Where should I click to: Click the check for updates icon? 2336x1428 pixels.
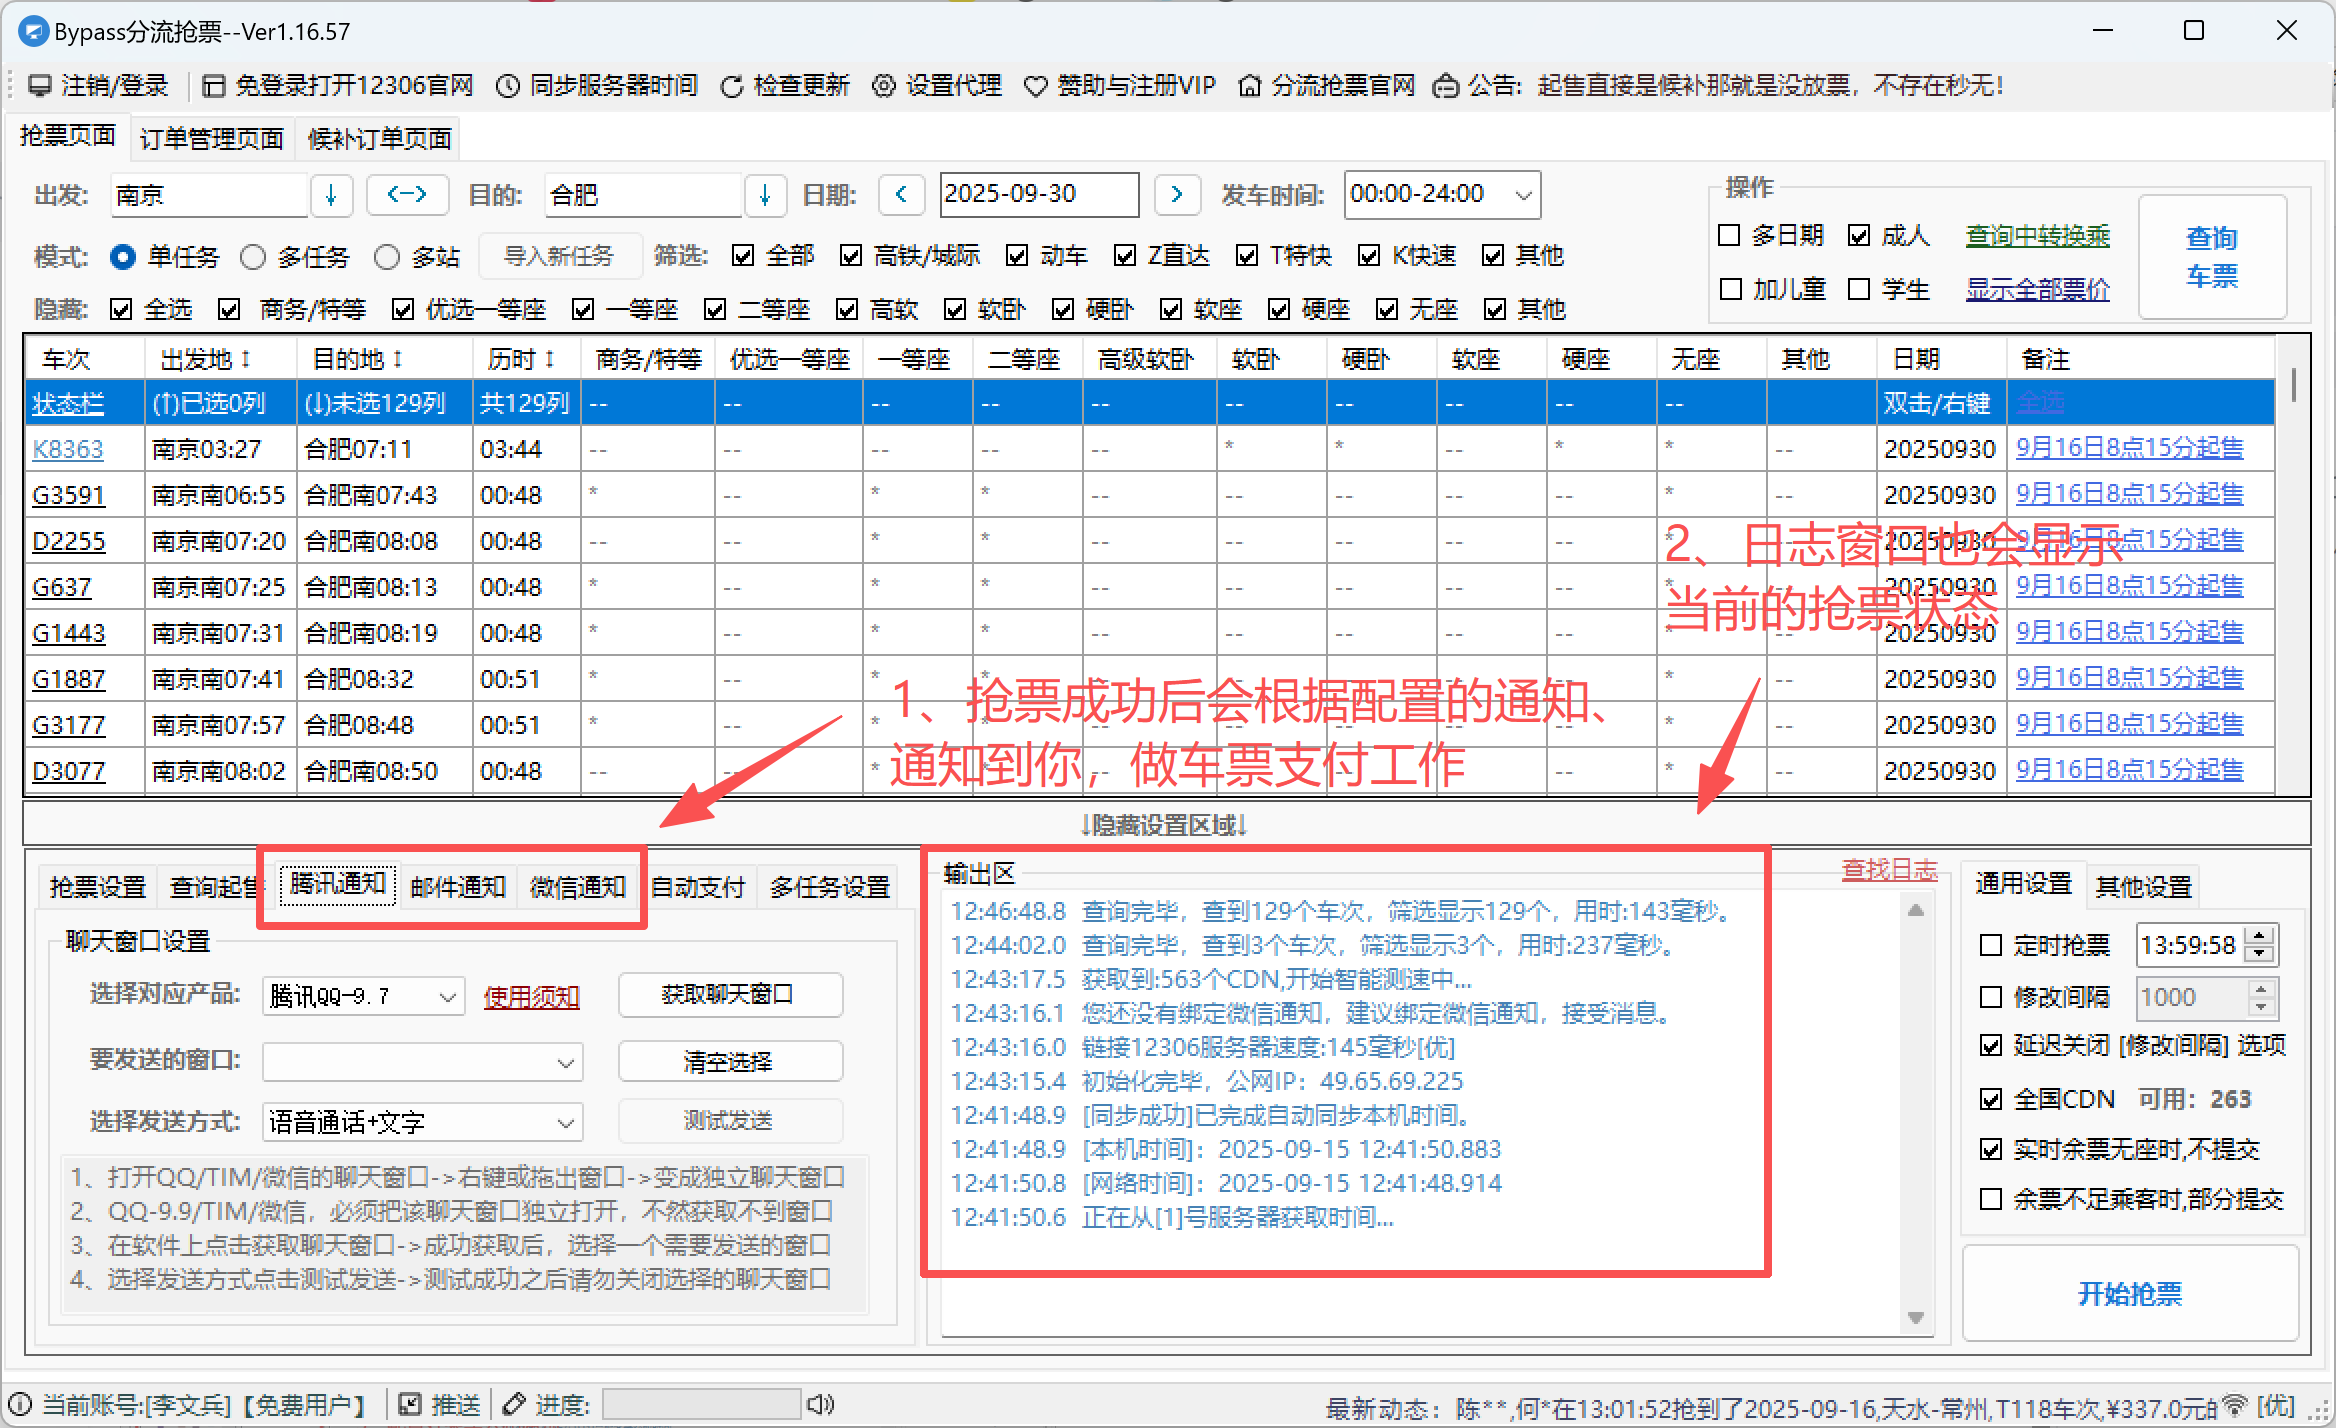(732, 86)
